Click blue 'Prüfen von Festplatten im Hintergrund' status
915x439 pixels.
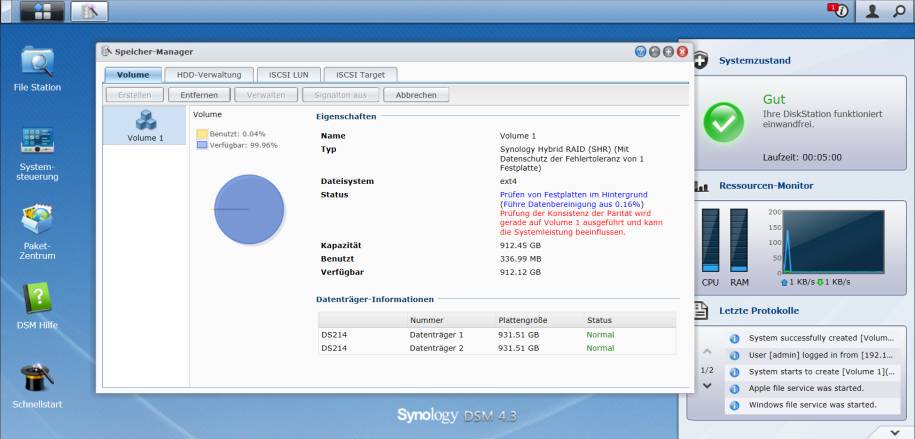click(574, 194)
